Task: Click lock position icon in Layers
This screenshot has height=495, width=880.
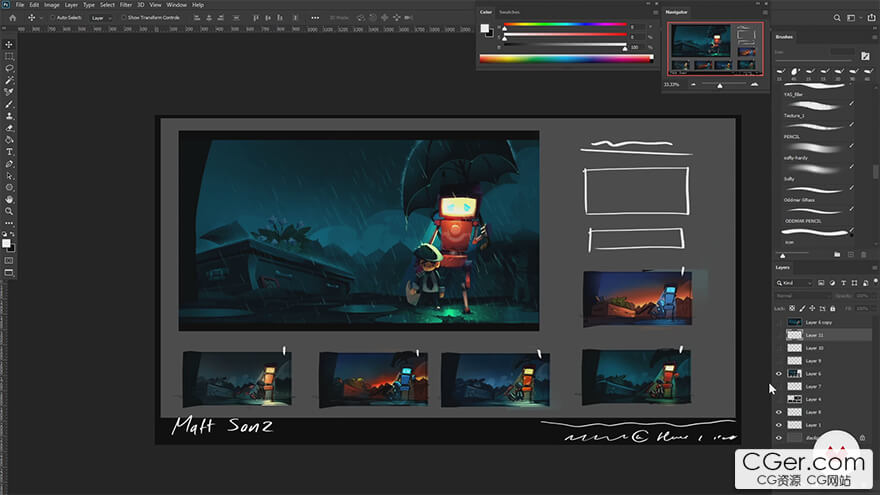Action: (812, 309)
